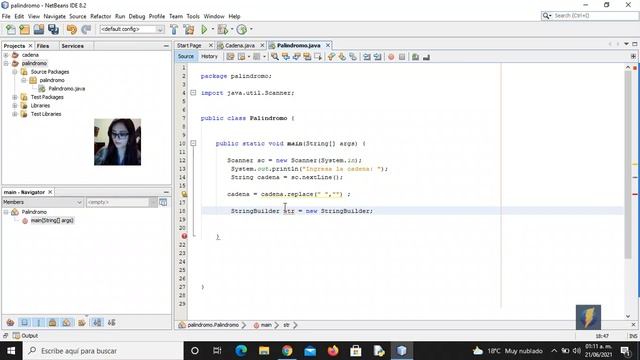640x360 pixels.
Task: Click the Undo arrow icon
Action: coord(72,29)
